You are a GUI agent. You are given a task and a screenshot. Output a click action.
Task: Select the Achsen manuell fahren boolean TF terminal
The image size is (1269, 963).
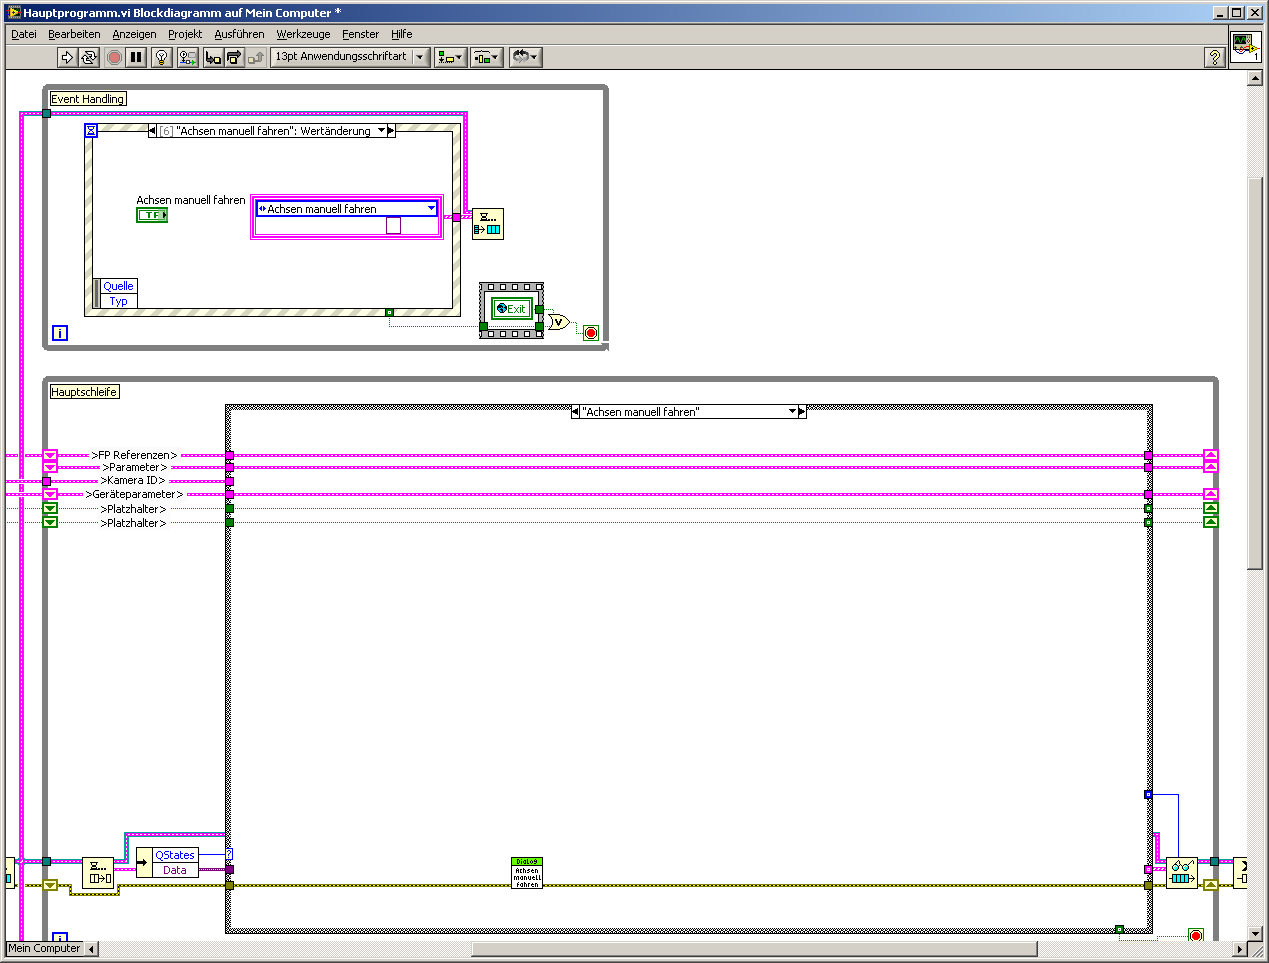152,215
